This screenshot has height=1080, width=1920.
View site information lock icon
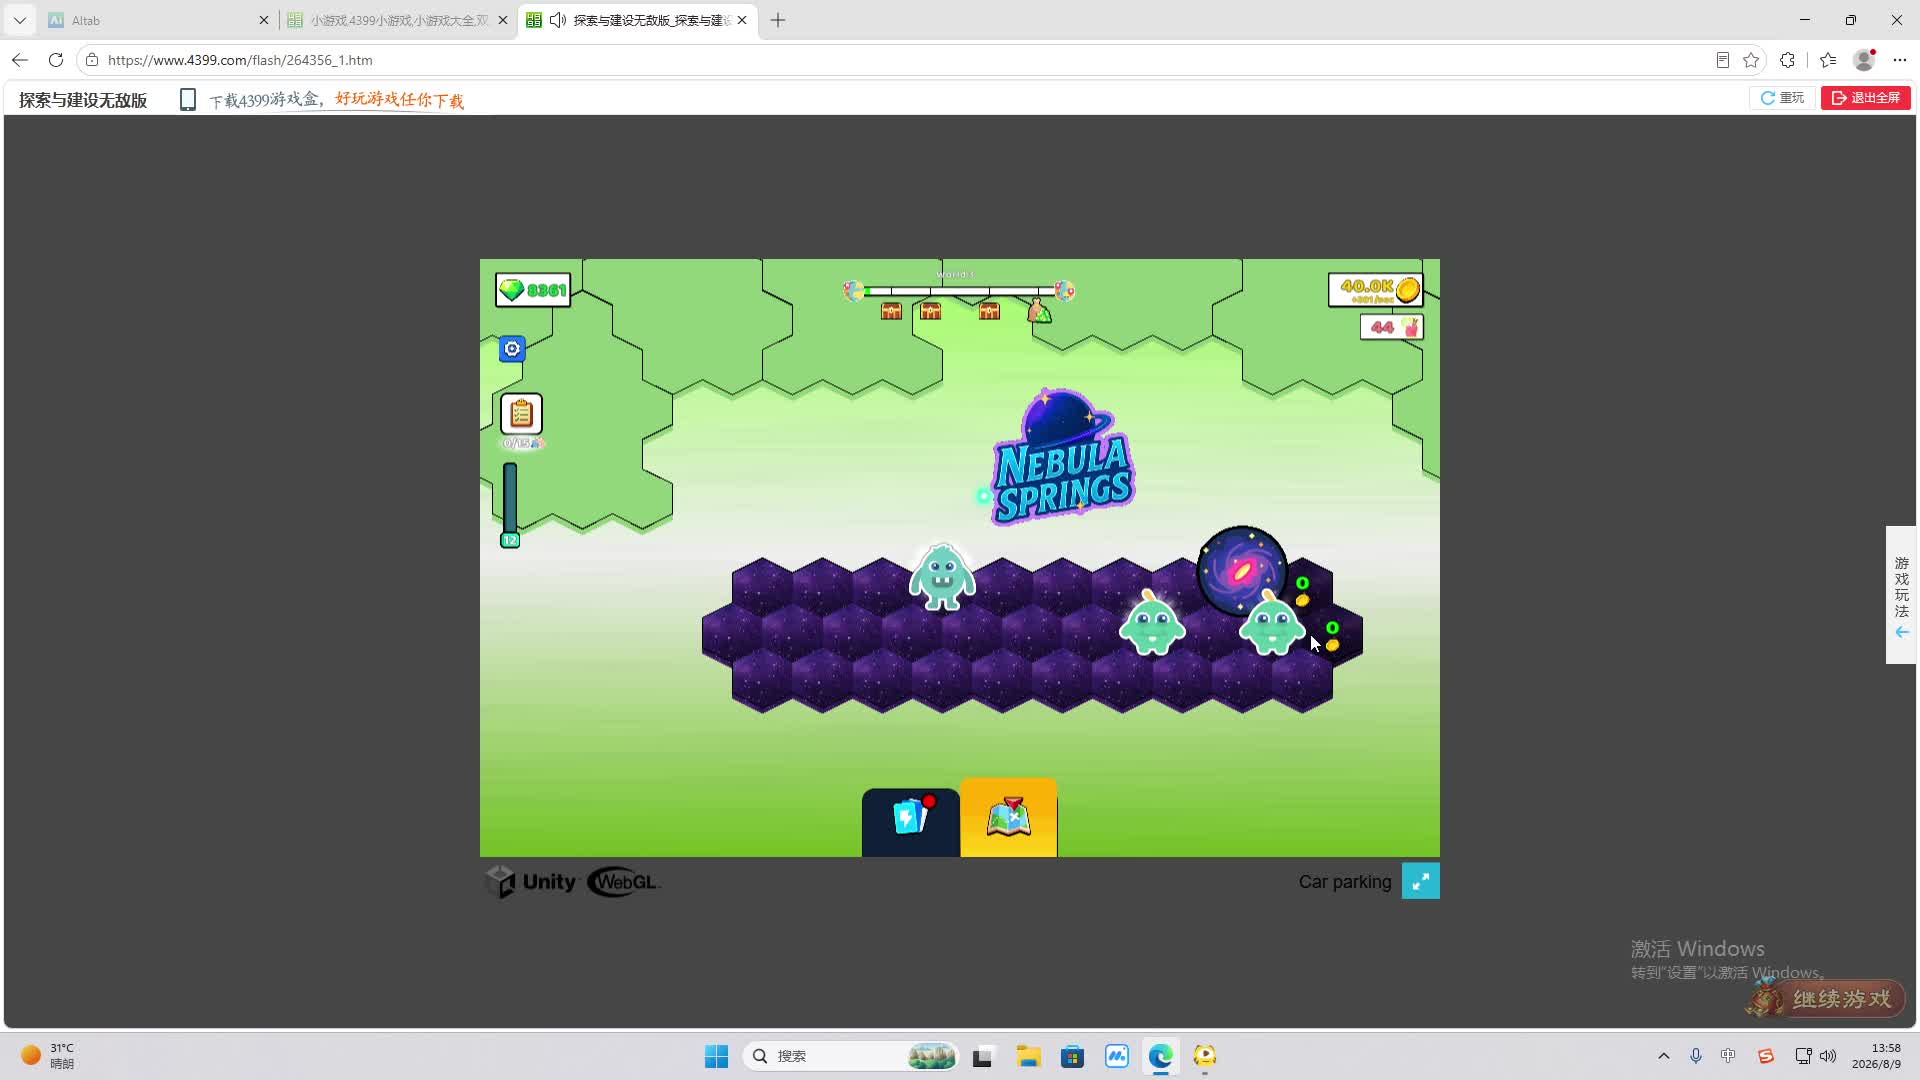pos(92,60)
